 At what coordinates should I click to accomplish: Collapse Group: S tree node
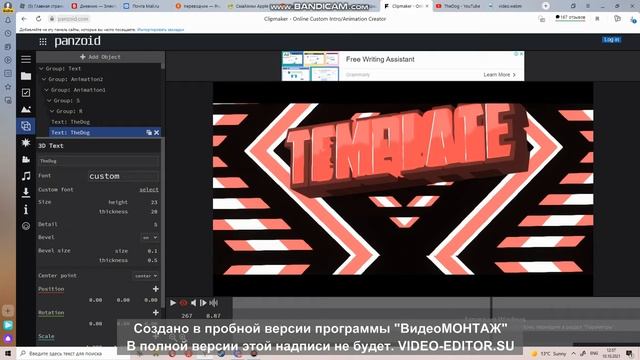coord(49,100)
